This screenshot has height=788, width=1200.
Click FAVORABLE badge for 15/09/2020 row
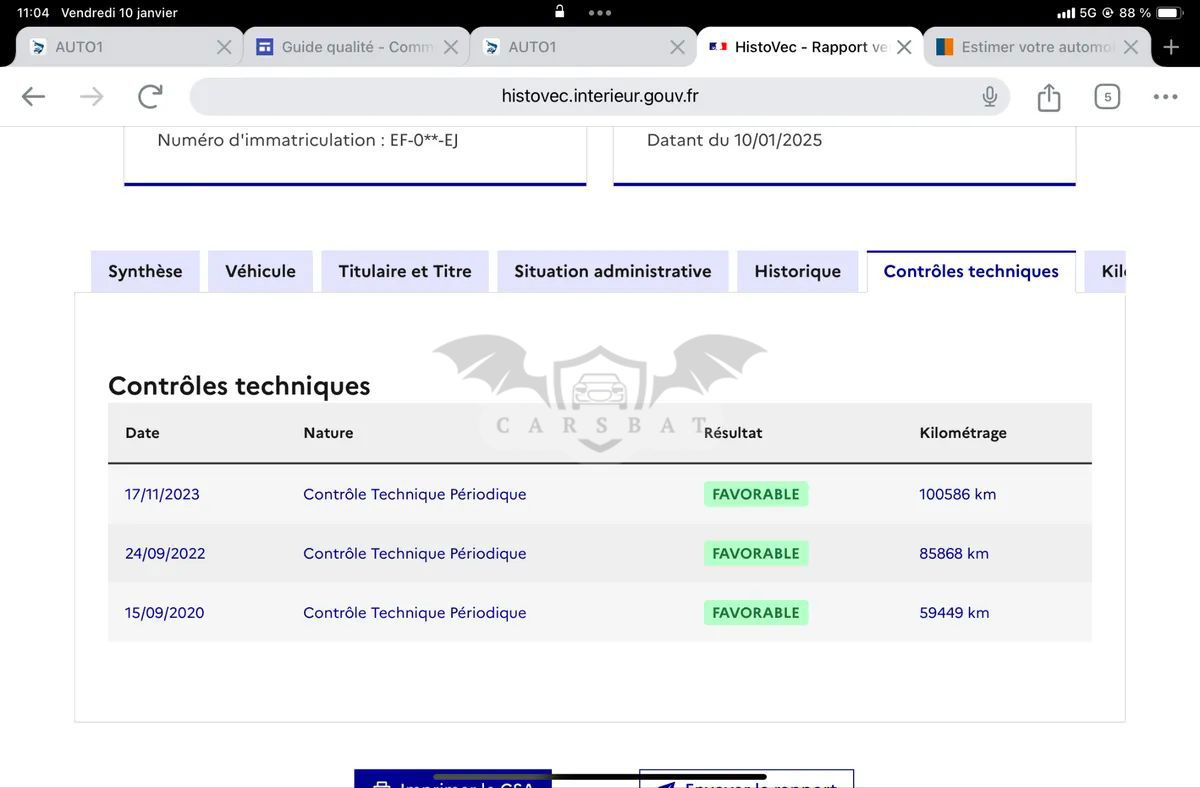pos(756,612)
